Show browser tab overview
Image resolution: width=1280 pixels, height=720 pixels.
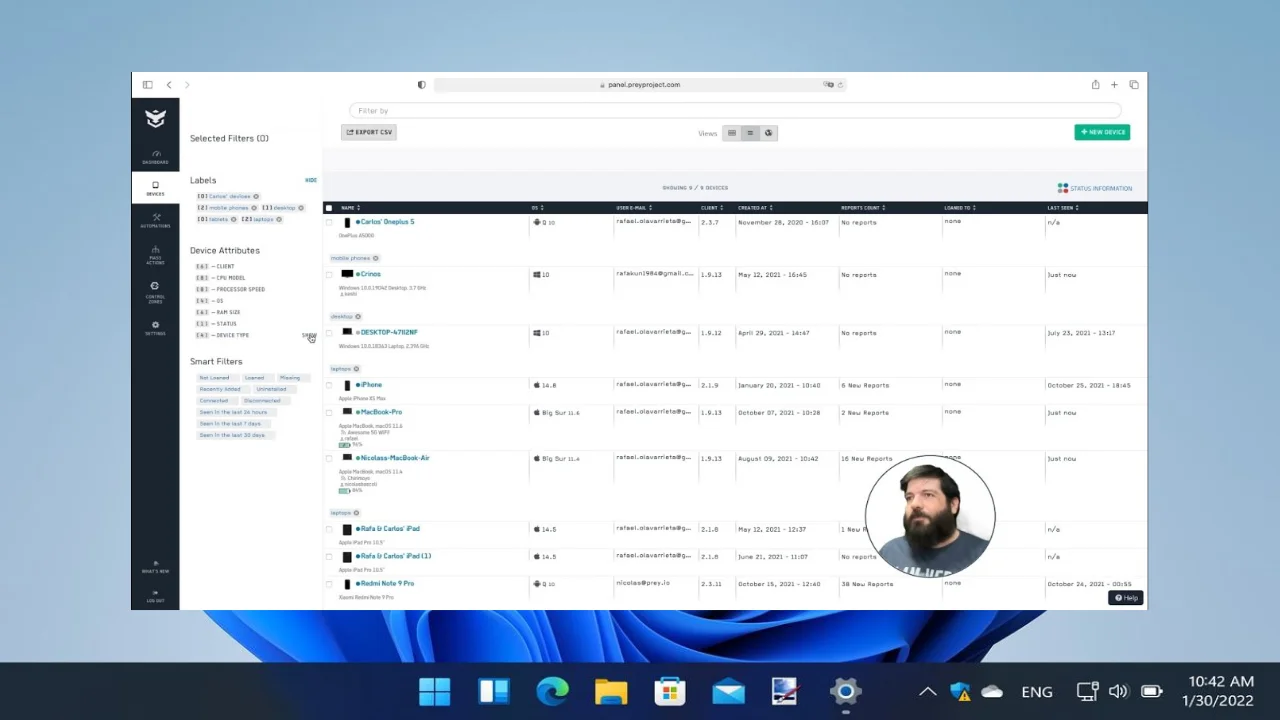pyautogui.click(x=1134, y=85)
